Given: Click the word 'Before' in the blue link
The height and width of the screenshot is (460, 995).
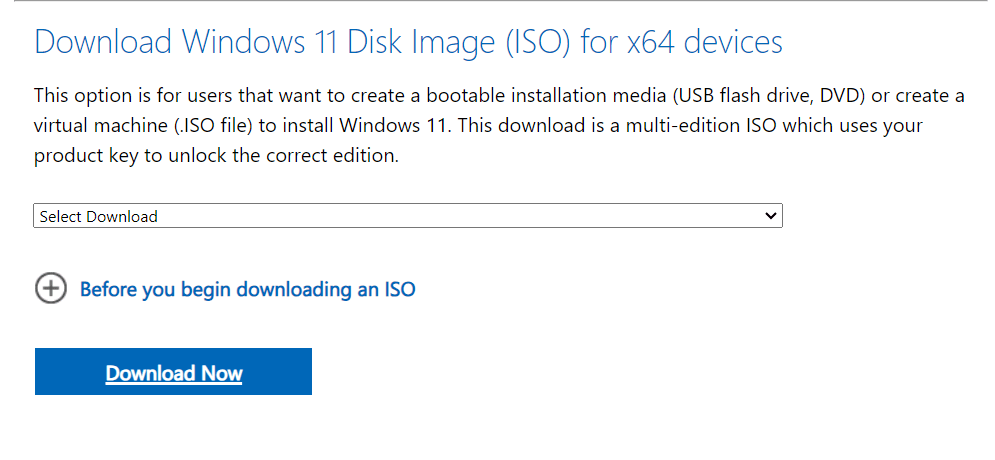Looking at the screenshot, I should [108, 290].
